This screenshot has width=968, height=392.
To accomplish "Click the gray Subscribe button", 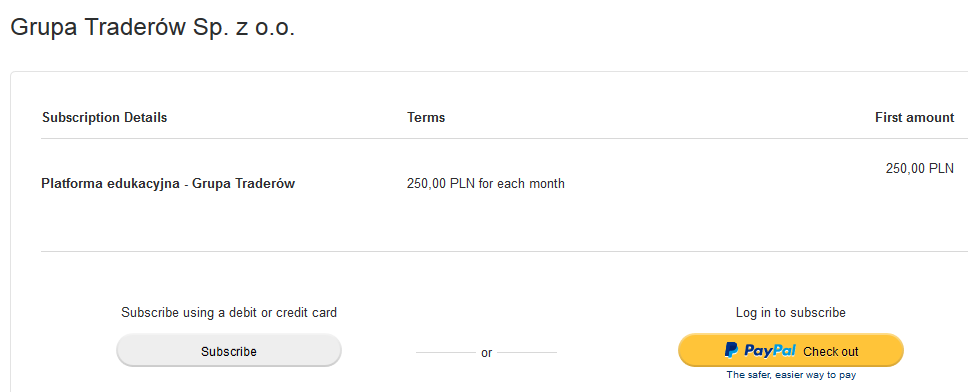I will [229, 351].
